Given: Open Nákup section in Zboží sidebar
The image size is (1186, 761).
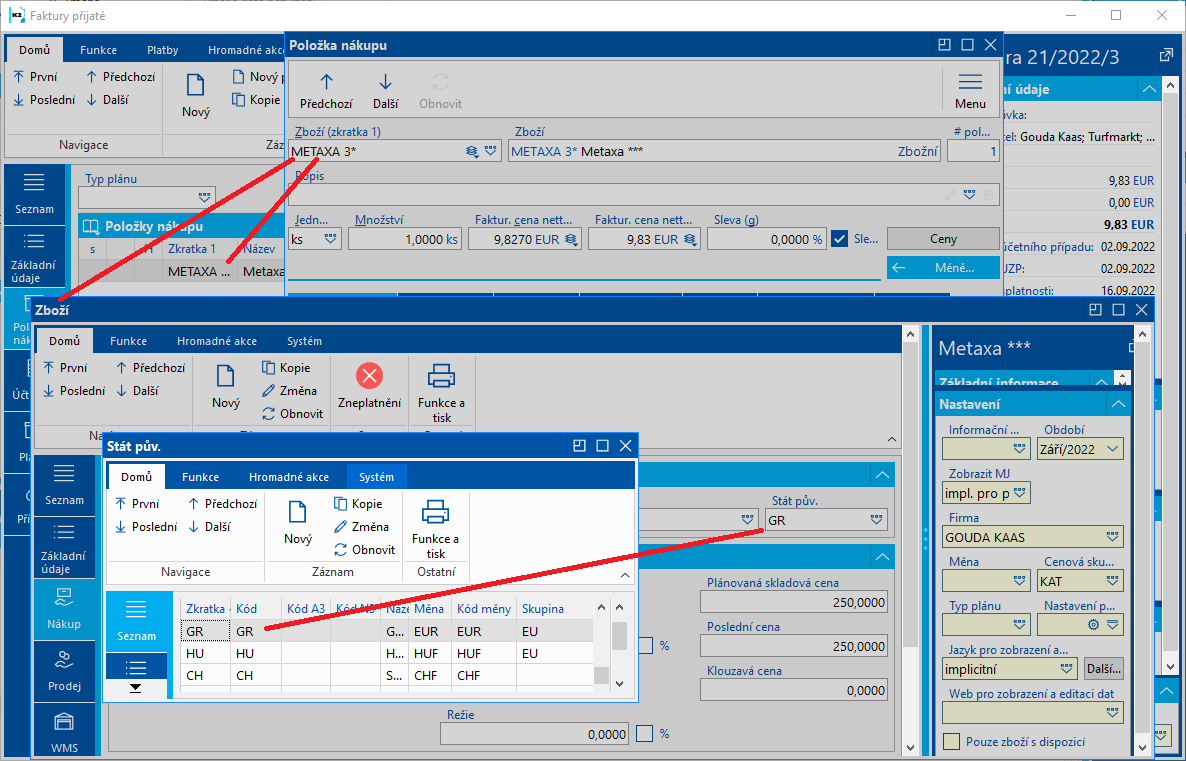Looking at the screenshot, I should [64, 610].
